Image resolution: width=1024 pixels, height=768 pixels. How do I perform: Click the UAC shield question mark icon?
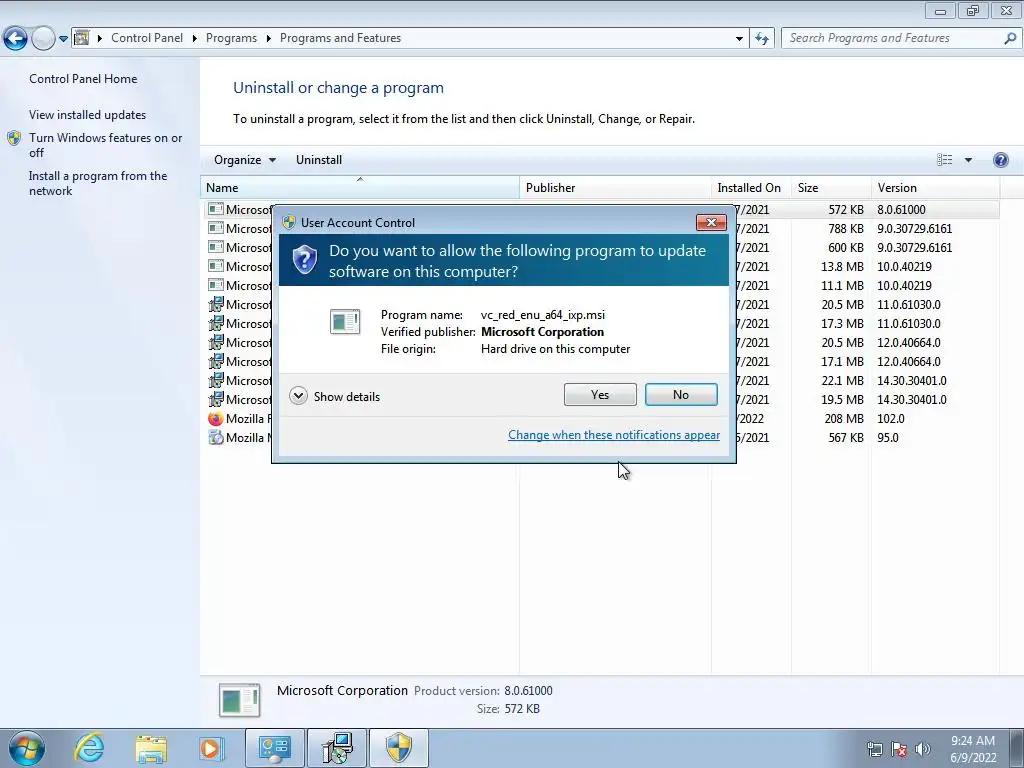click(x=305, y=260)
